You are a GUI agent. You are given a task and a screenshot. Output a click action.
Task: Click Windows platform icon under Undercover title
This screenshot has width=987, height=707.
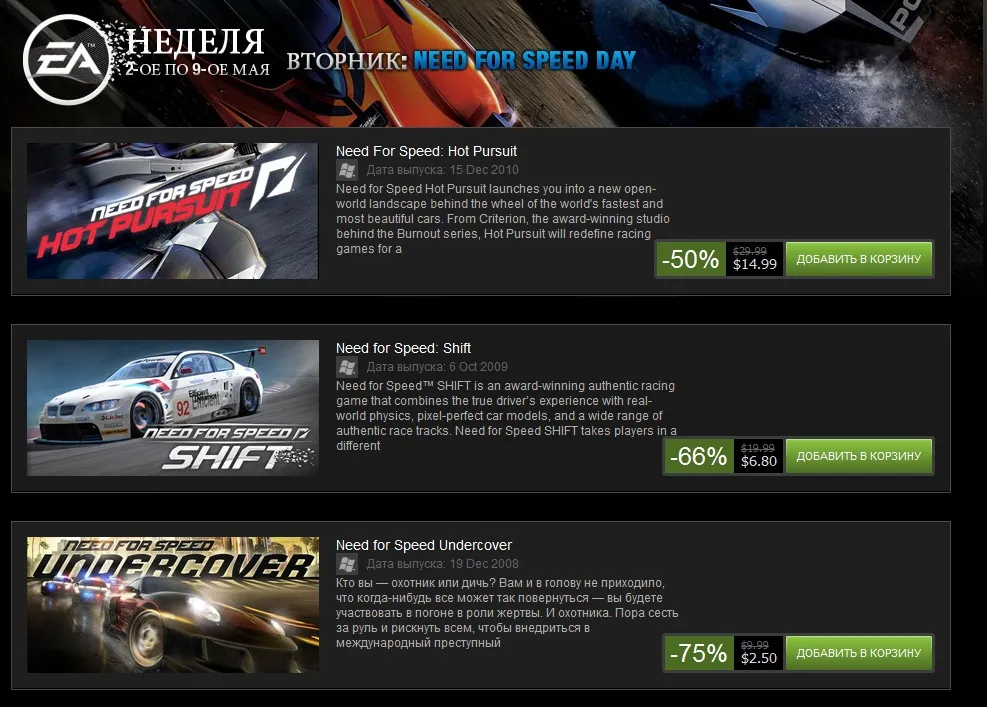point(347,564)
